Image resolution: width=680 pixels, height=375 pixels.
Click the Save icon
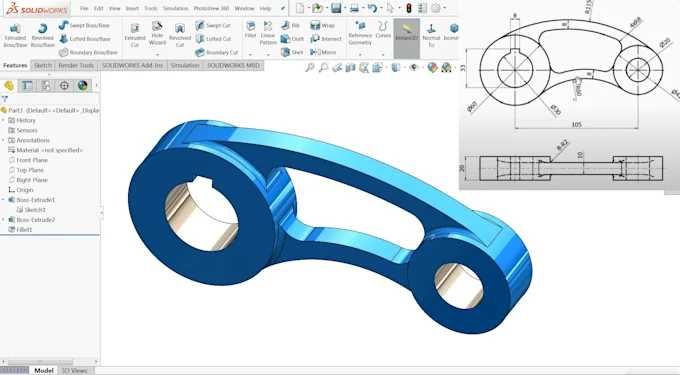(336, 8)
